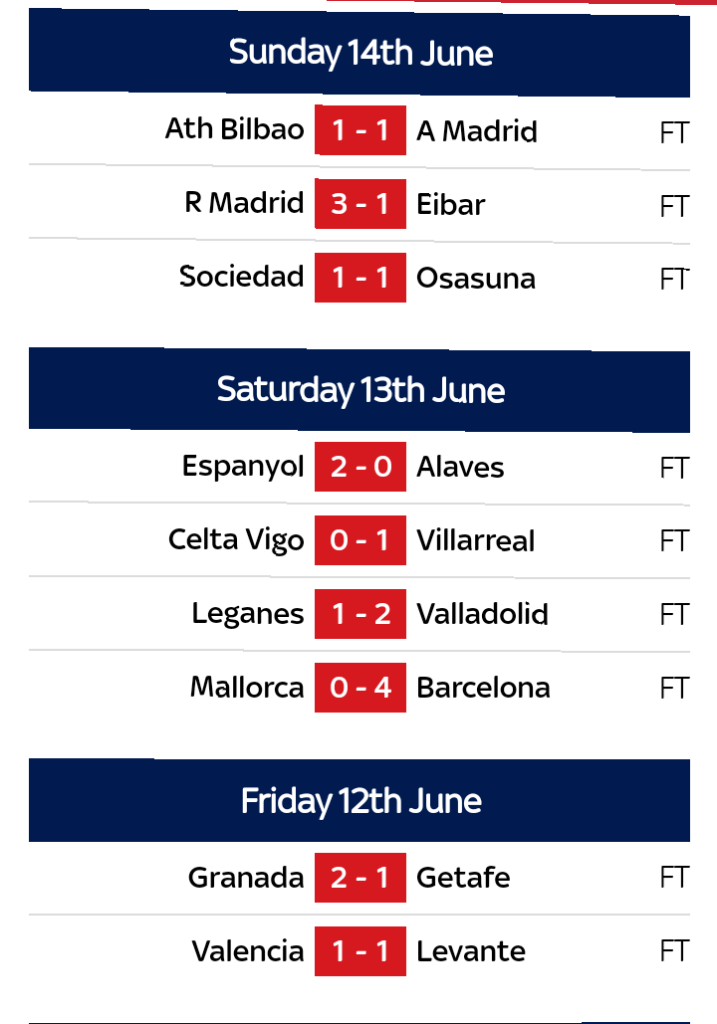Select the Ath Bilbao team name
Screen dimensions: 717x1024
pyautogui.click(x=234, y=130)
